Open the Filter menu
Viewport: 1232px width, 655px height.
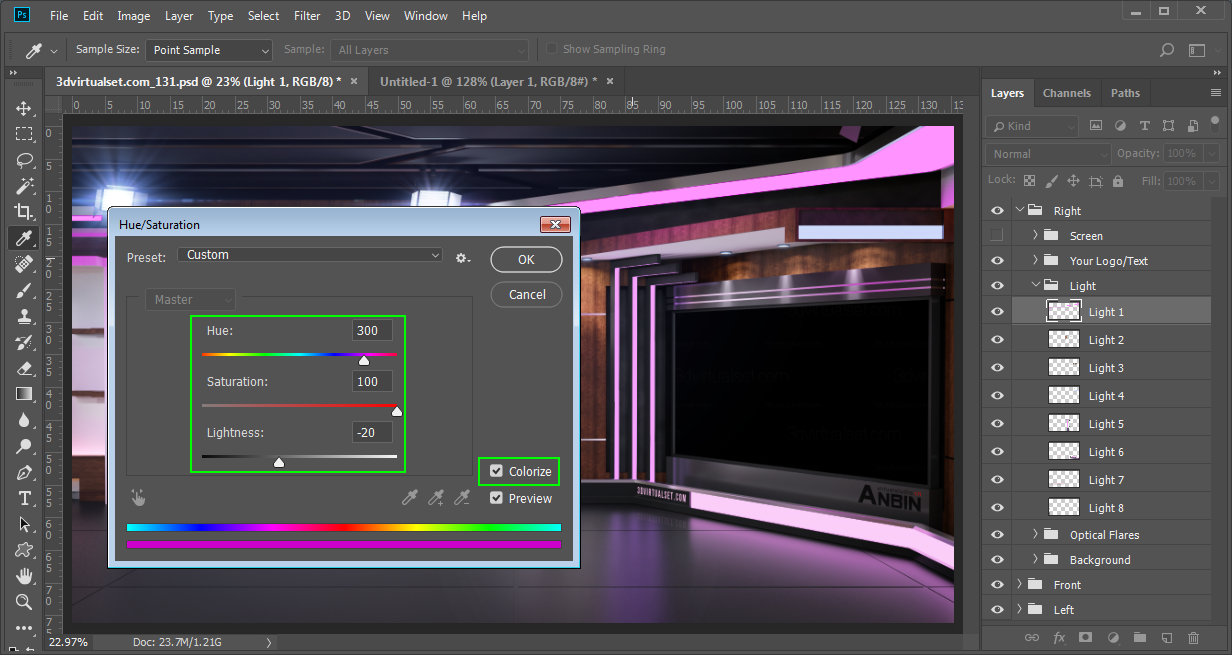pyautogui.click(x=306, y=15)
